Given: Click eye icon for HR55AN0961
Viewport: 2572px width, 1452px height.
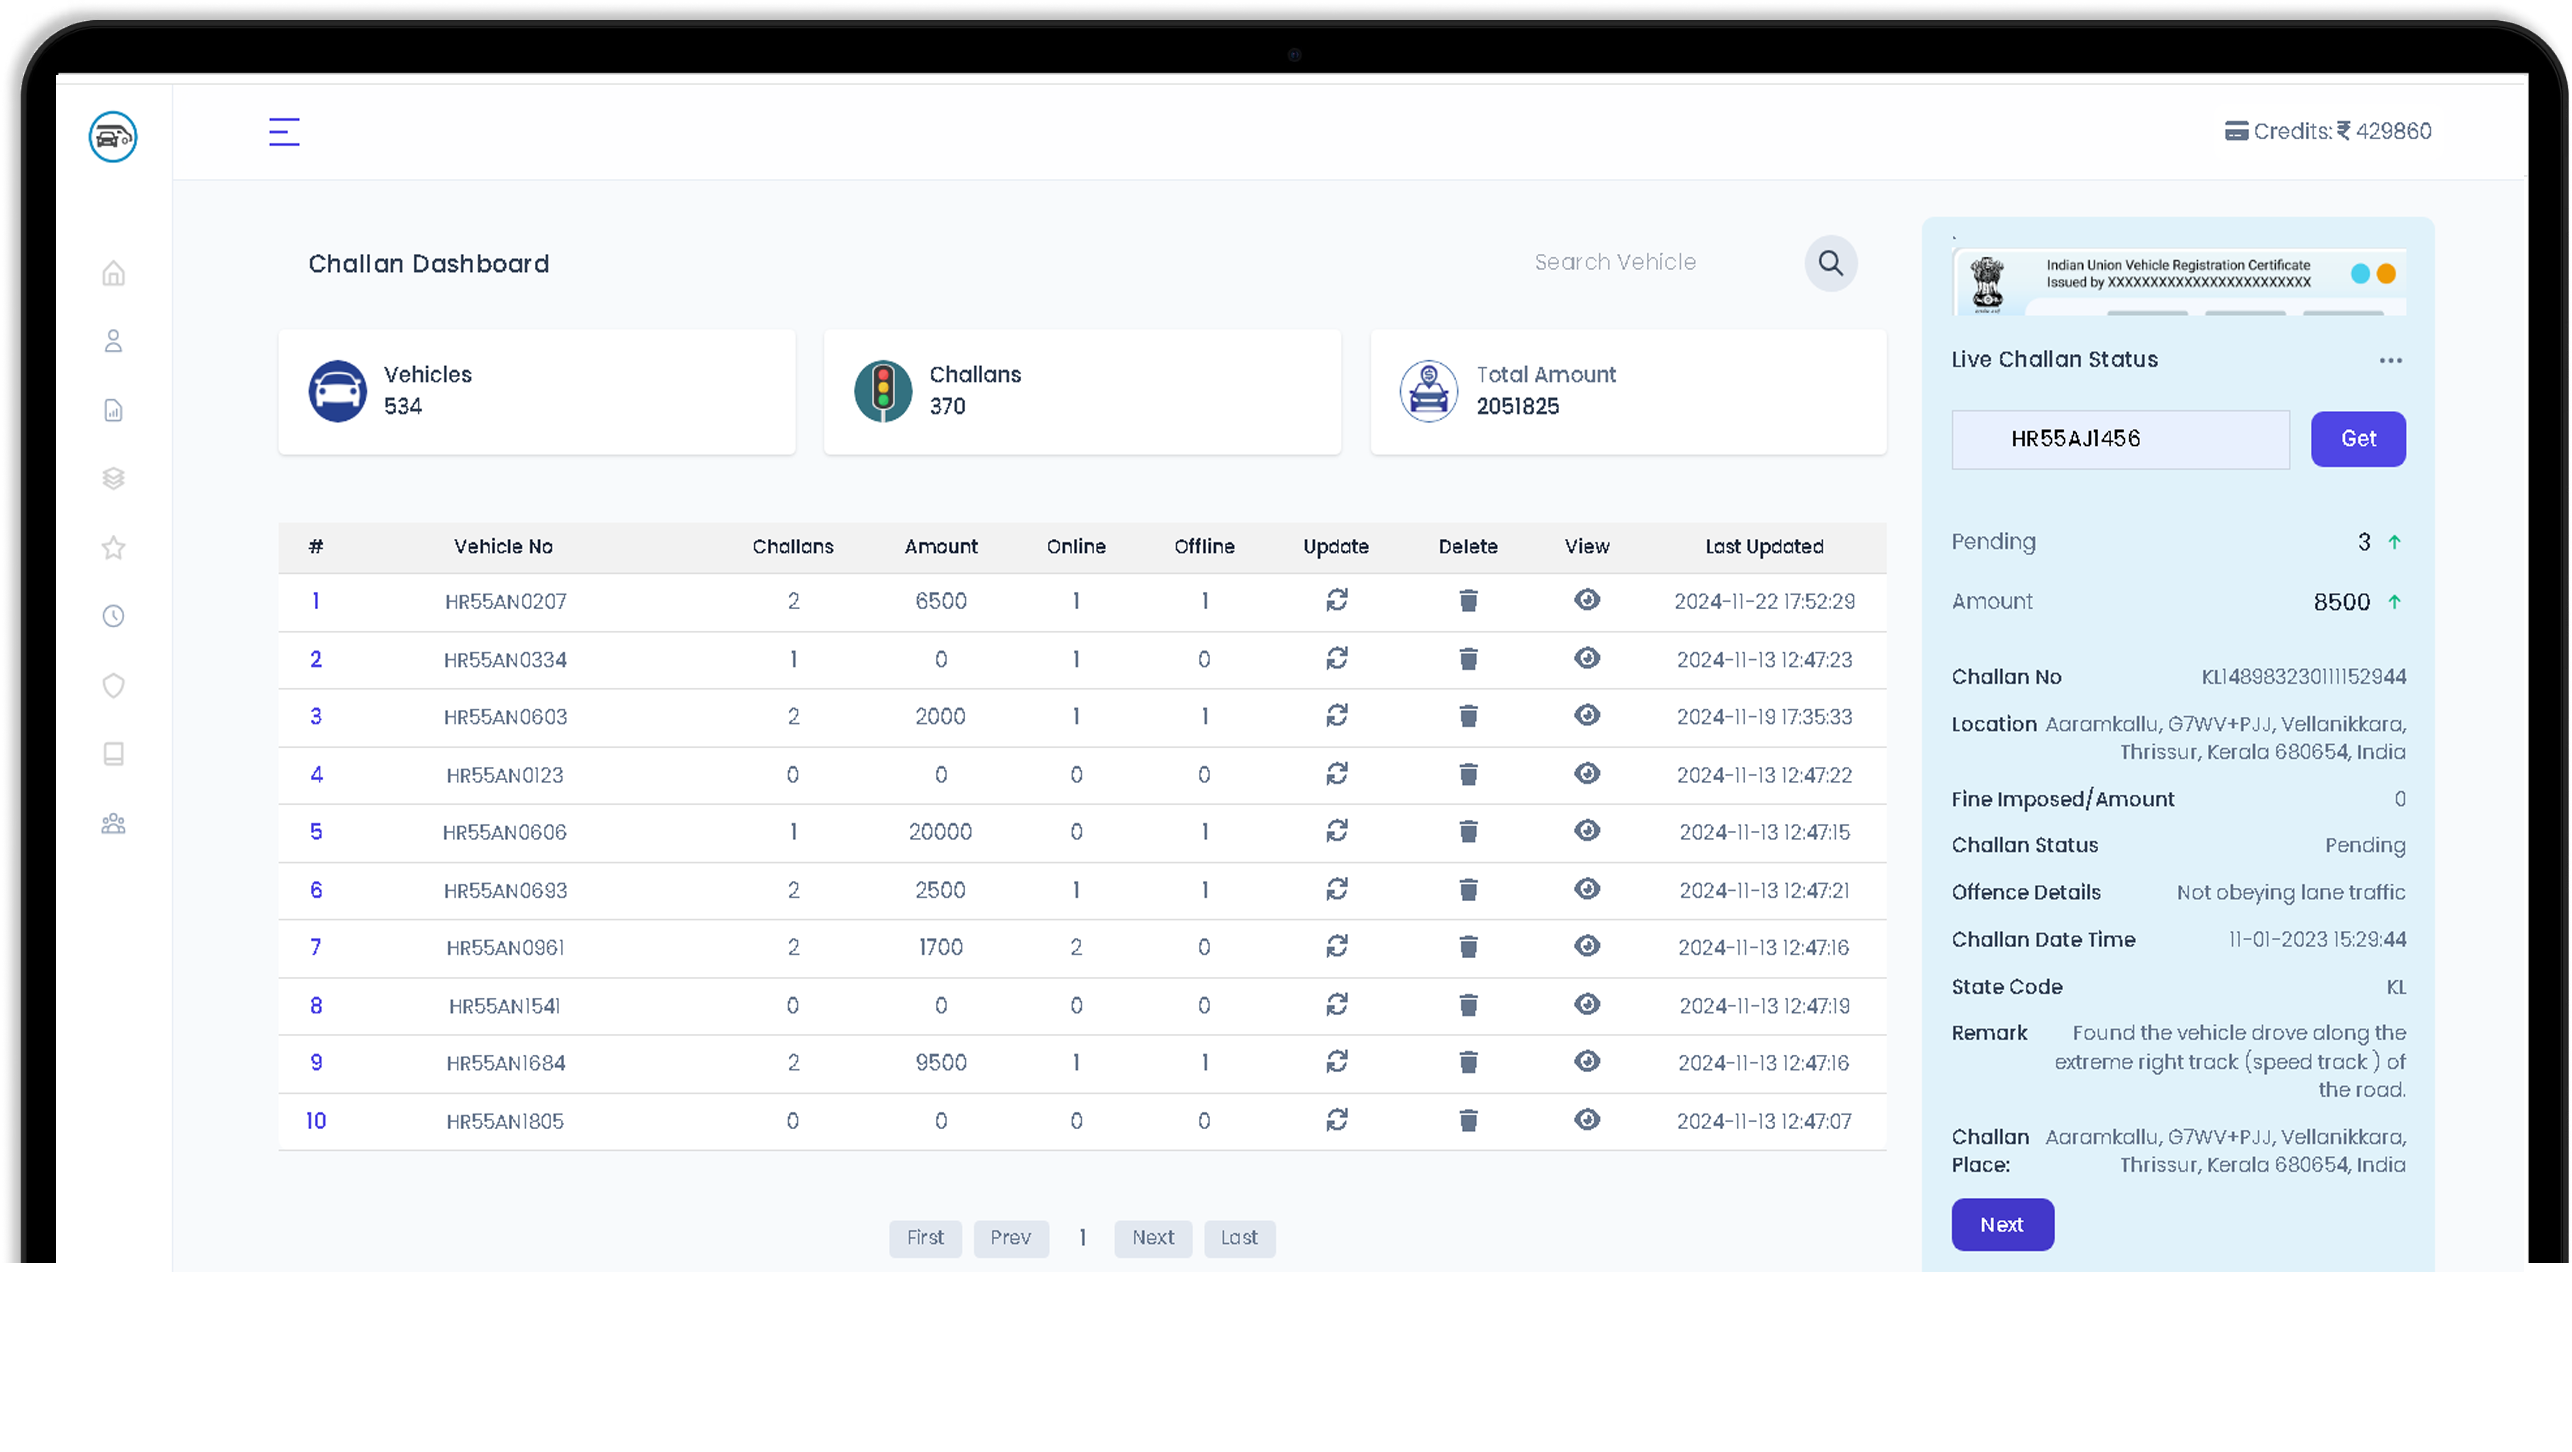Looking at the screenshot, I should click(x=1586, y=946).
